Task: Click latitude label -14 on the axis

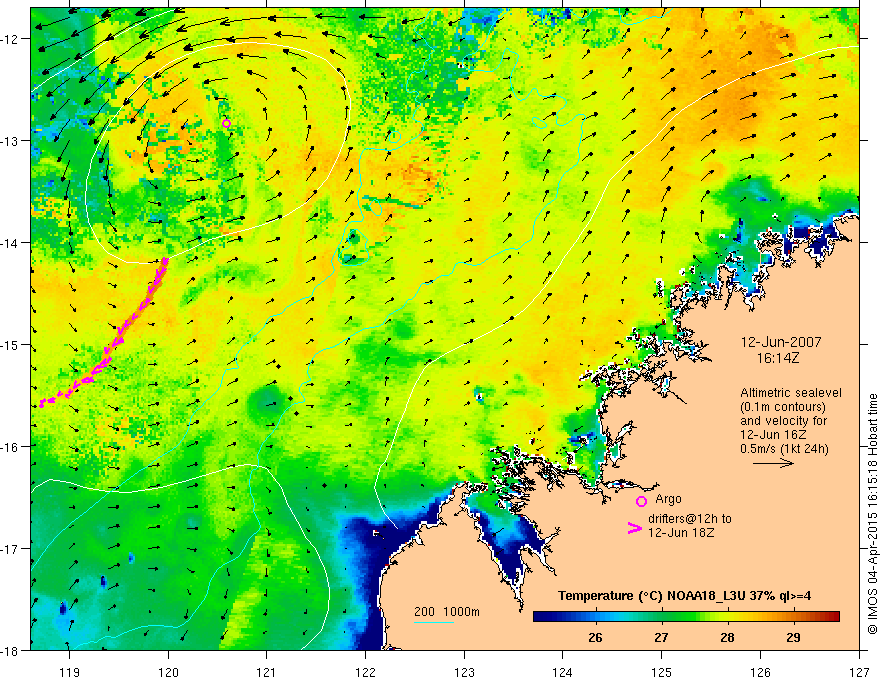Action: (10, 243)
